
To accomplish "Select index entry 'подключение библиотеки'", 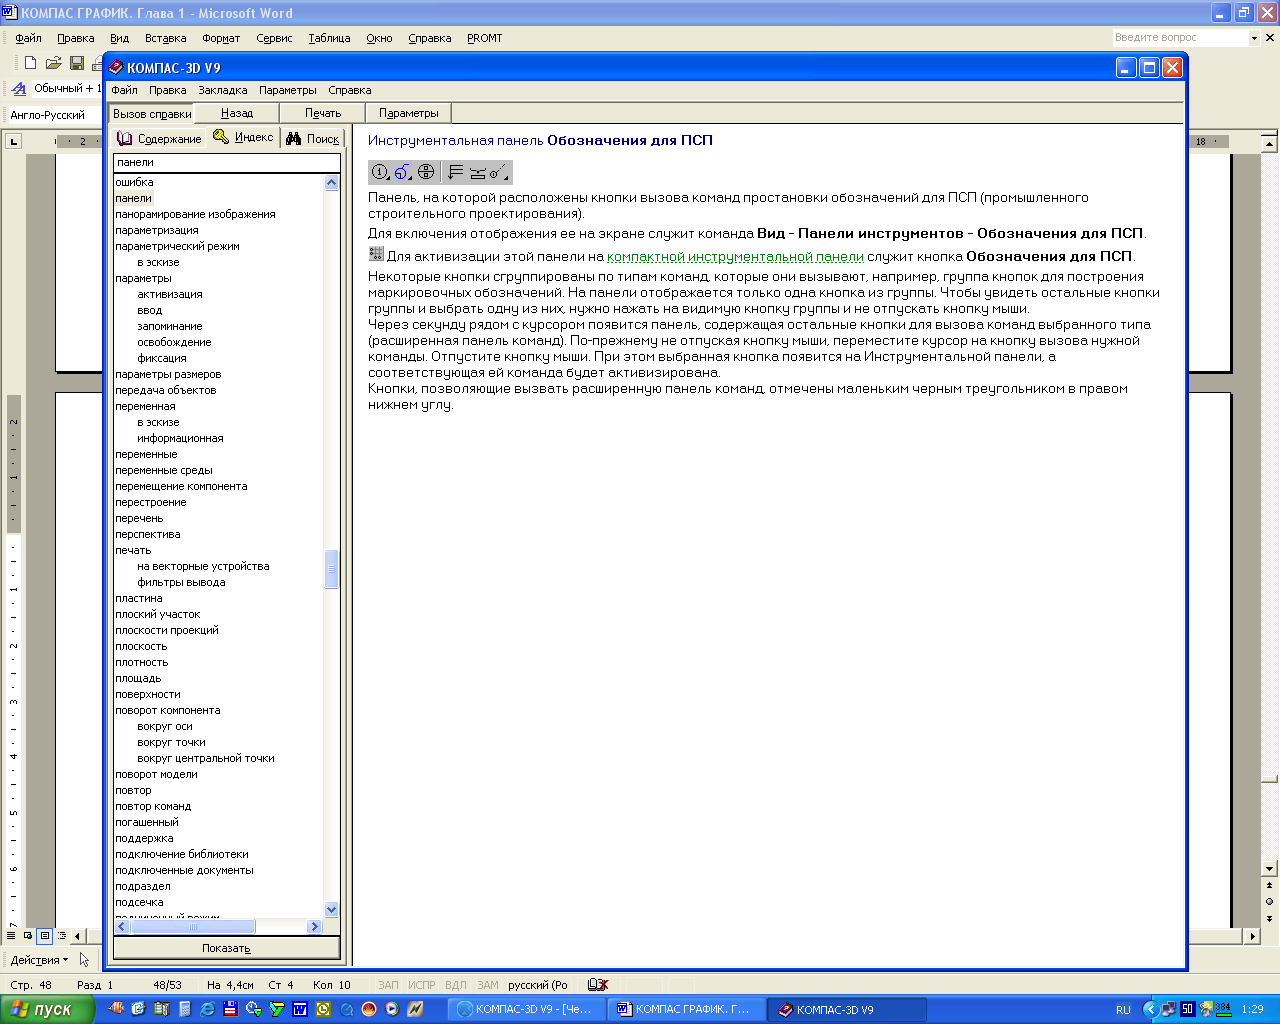I will click(x=182, y=854).
